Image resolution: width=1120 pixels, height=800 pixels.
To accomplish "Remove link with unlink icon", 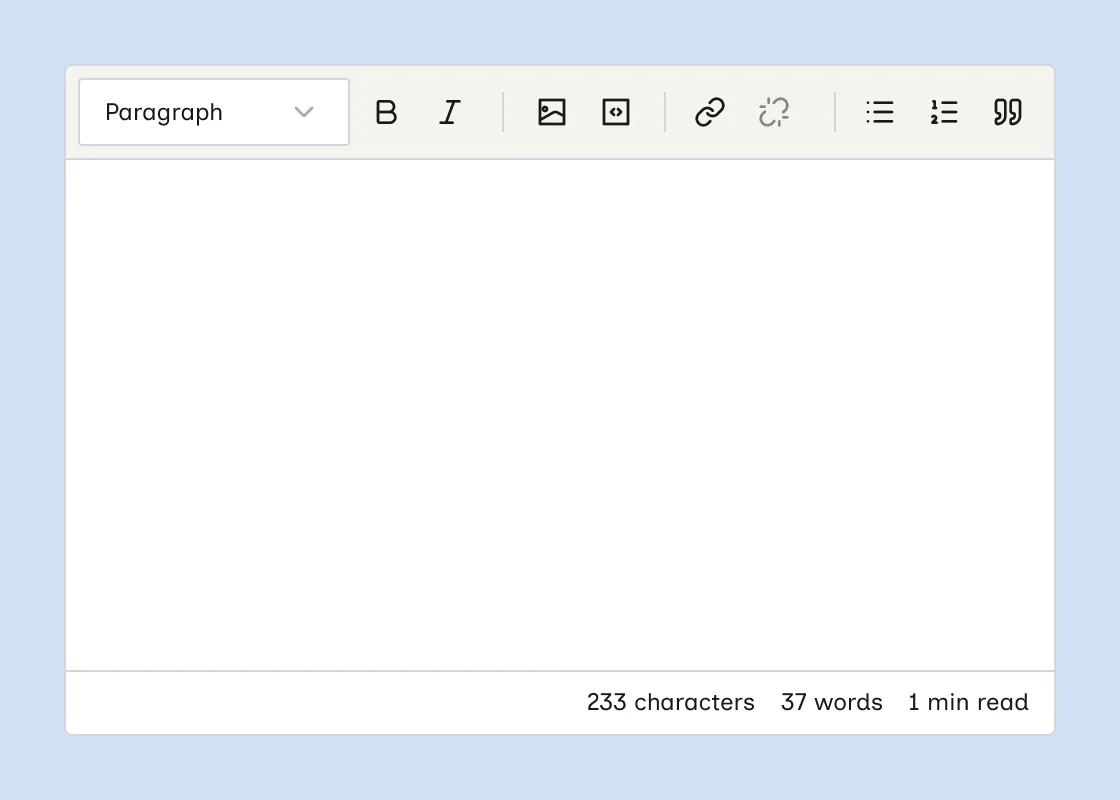I will 774,112.
